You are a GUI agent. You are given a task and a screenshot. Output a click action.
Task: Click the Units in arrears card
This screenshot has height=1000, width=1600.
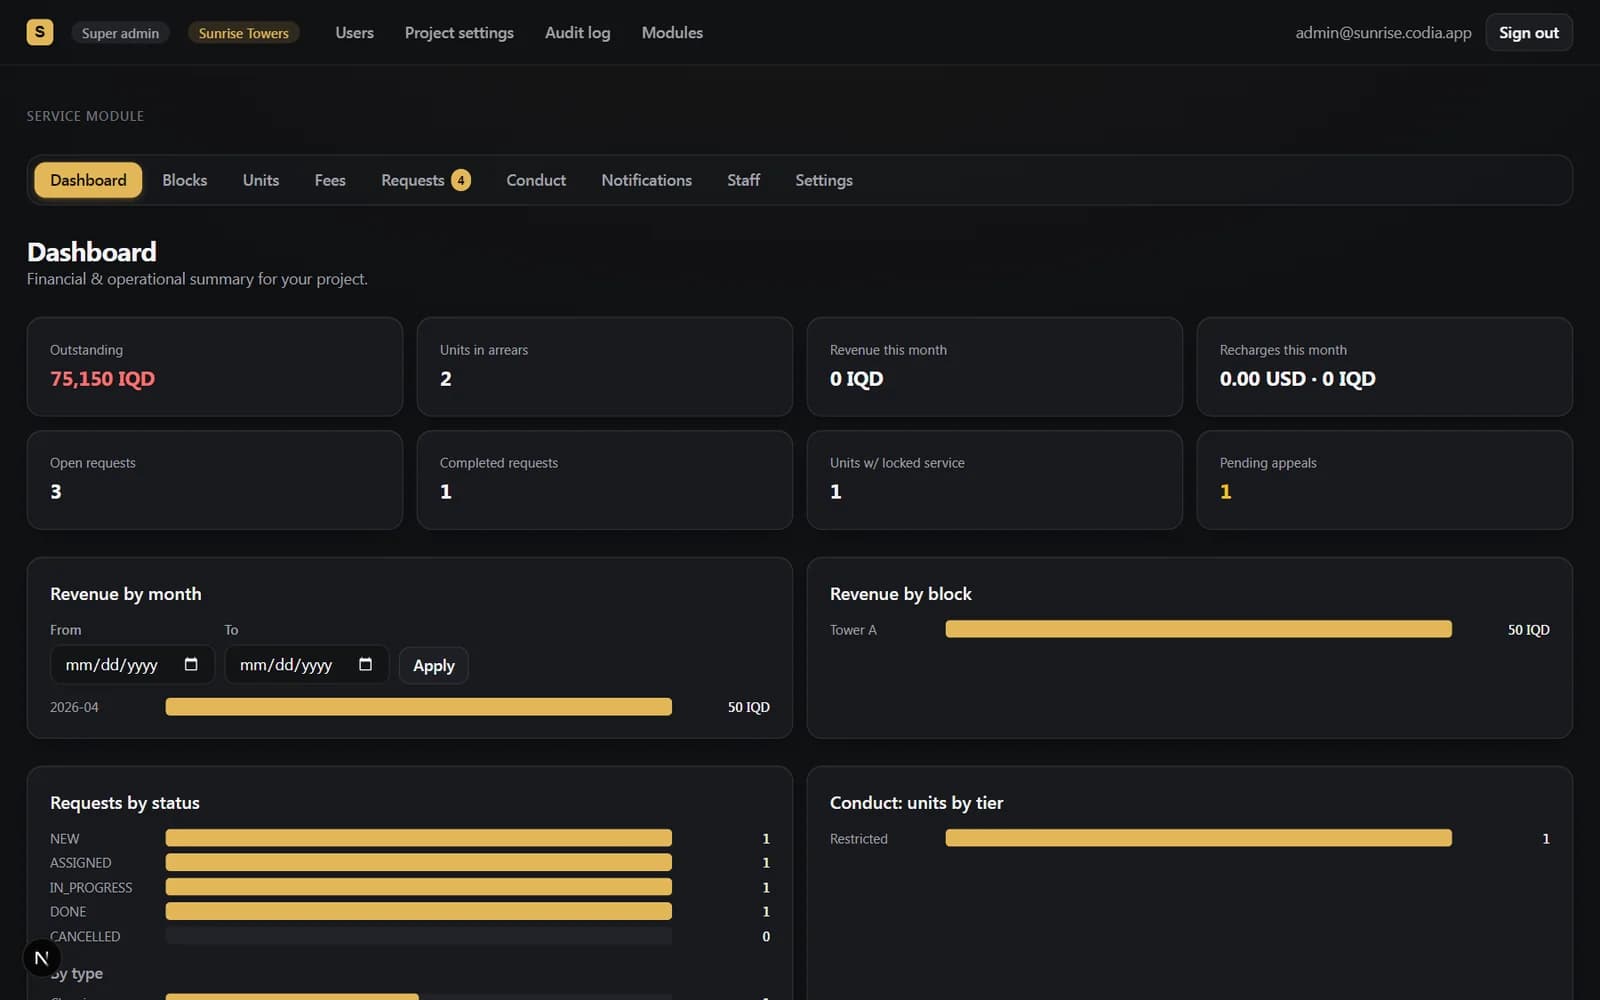(x=605, y=367)
